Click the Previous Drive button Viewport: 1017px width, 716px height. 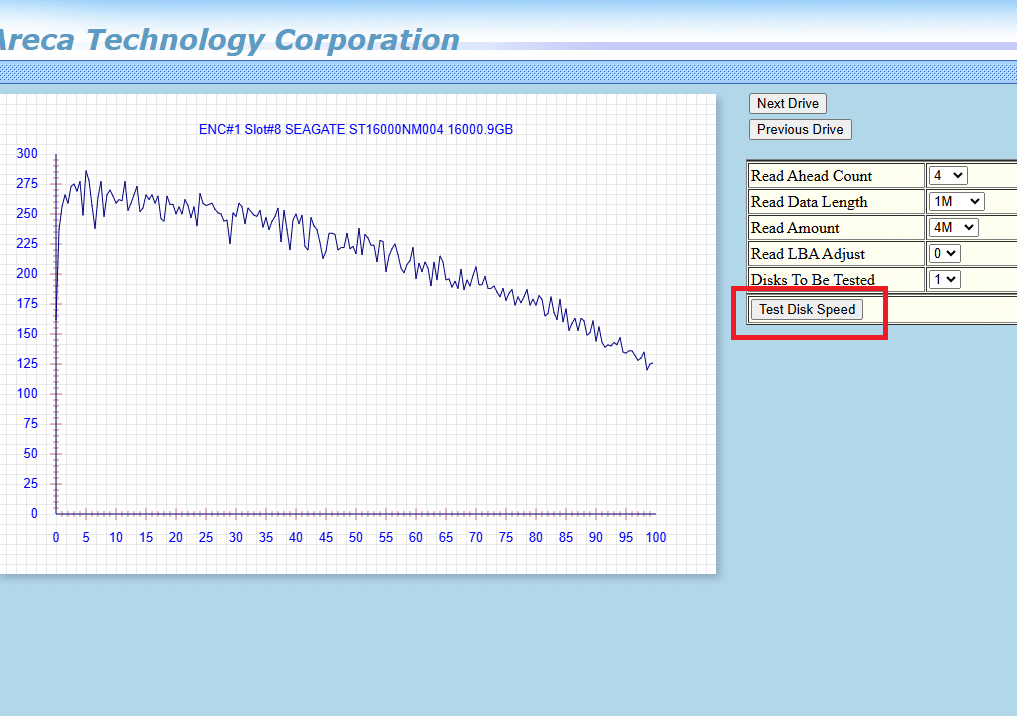[x=799, y=129]
